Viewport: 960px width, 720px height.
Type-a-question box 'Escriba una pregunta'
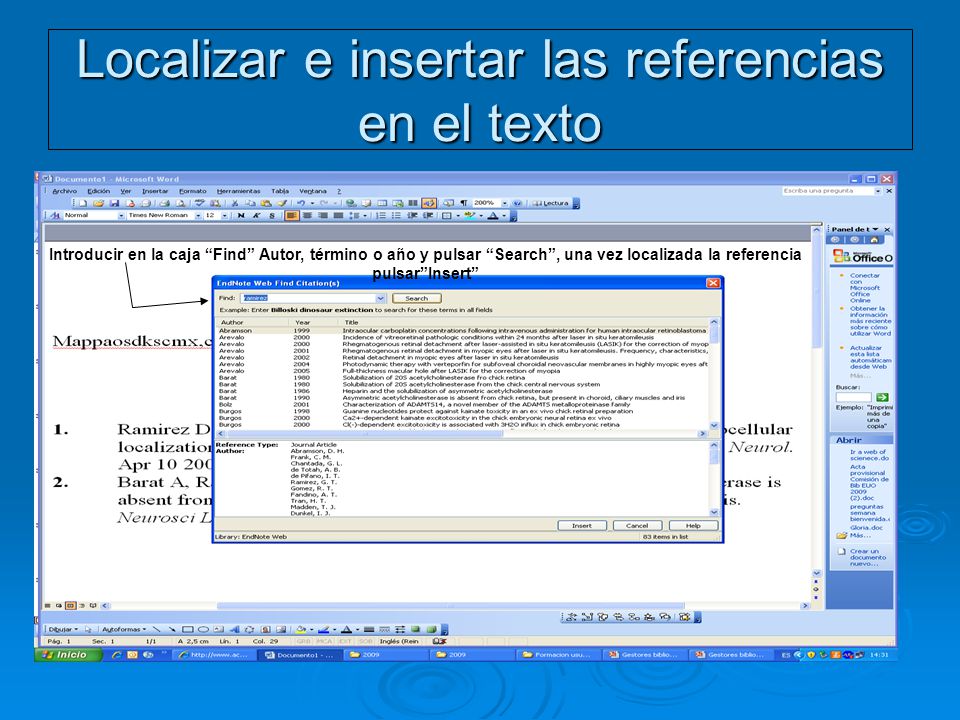coord(827,191)
